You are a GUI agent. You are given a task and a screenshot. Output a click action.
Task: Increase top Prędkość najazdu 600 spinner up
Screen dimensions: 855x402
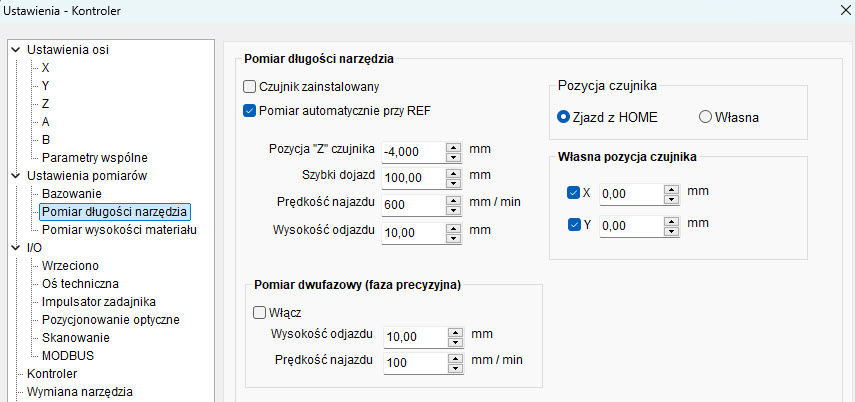click(x=454, y=200)
